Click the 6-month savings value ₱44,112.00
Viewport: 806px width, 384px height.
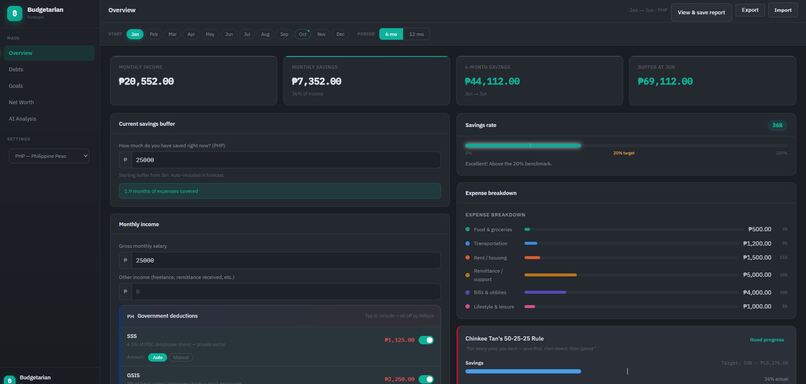coord(492,81)
